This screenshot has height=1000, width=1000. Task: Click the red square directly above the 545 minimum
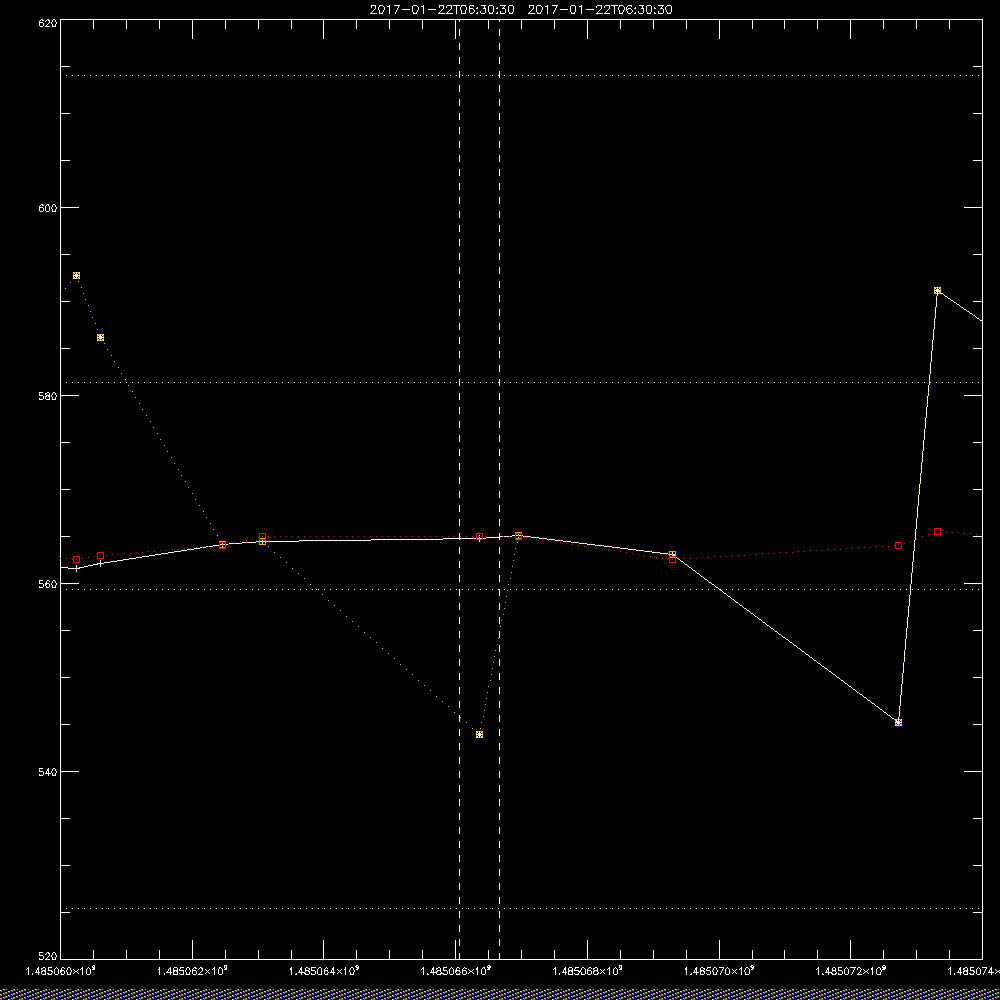[x=899, y=546]
